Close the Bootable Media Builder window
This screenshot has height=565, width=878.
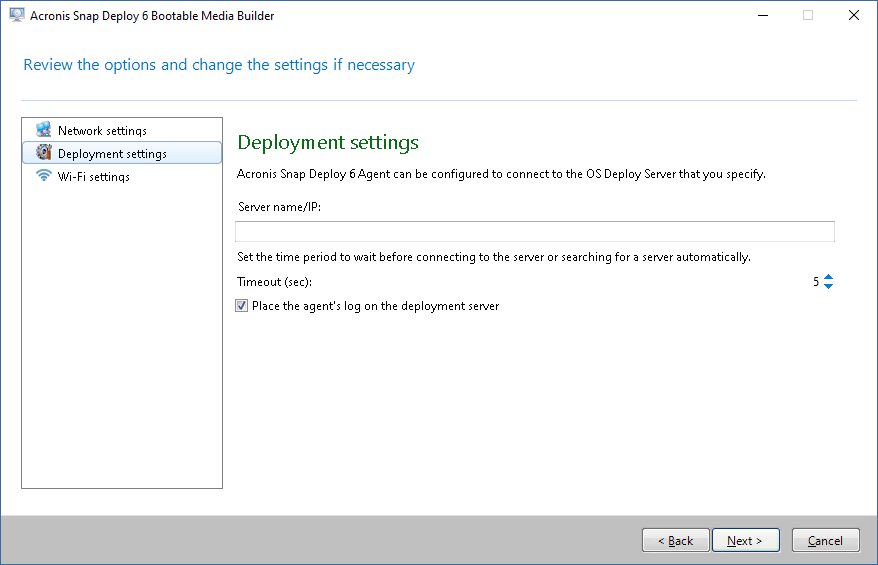[853, 16]
